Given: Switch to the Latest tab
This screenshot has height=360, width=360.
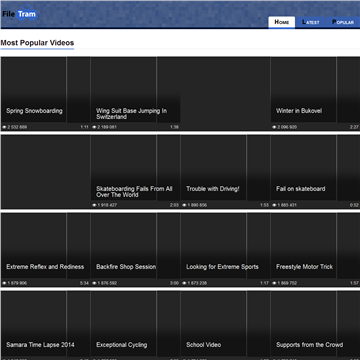Looking at the screenshot, I should (x=311, y=22).
